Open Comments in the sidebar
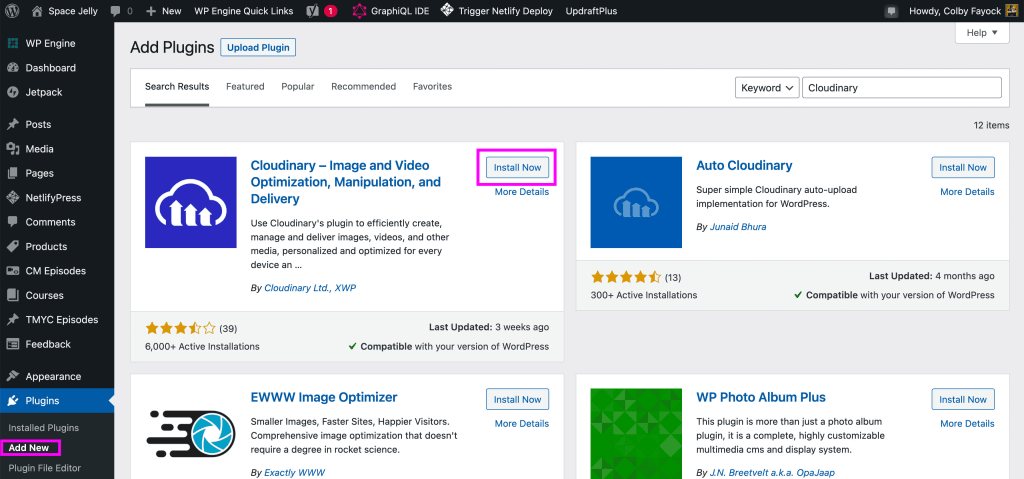1024x479 pixels. (50, 222)
